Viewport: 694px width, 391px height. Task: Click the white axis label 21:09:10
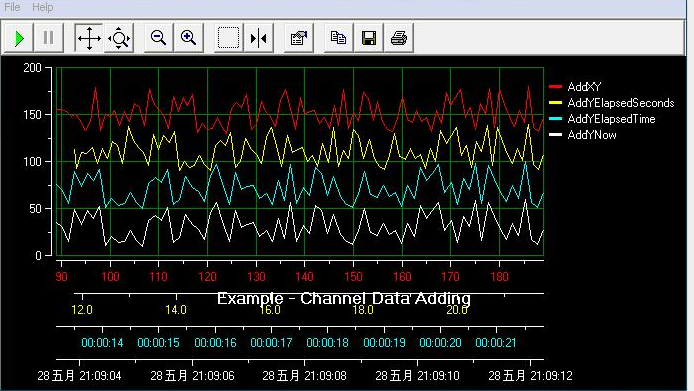click(x=438, y=376)
